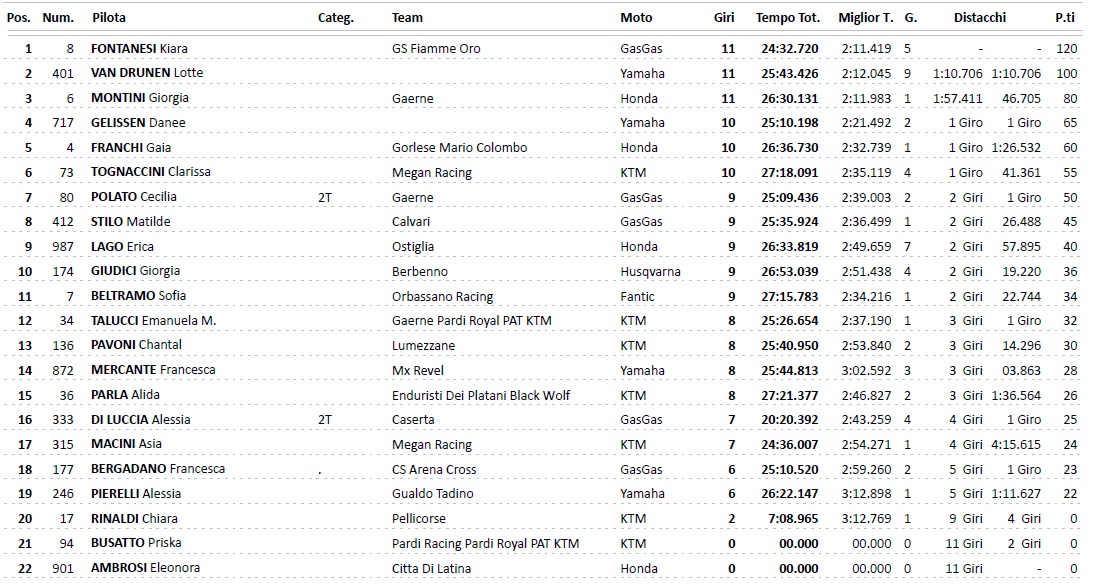
Task: Click the Pilota column header
Action: click(x=108, y=17)
